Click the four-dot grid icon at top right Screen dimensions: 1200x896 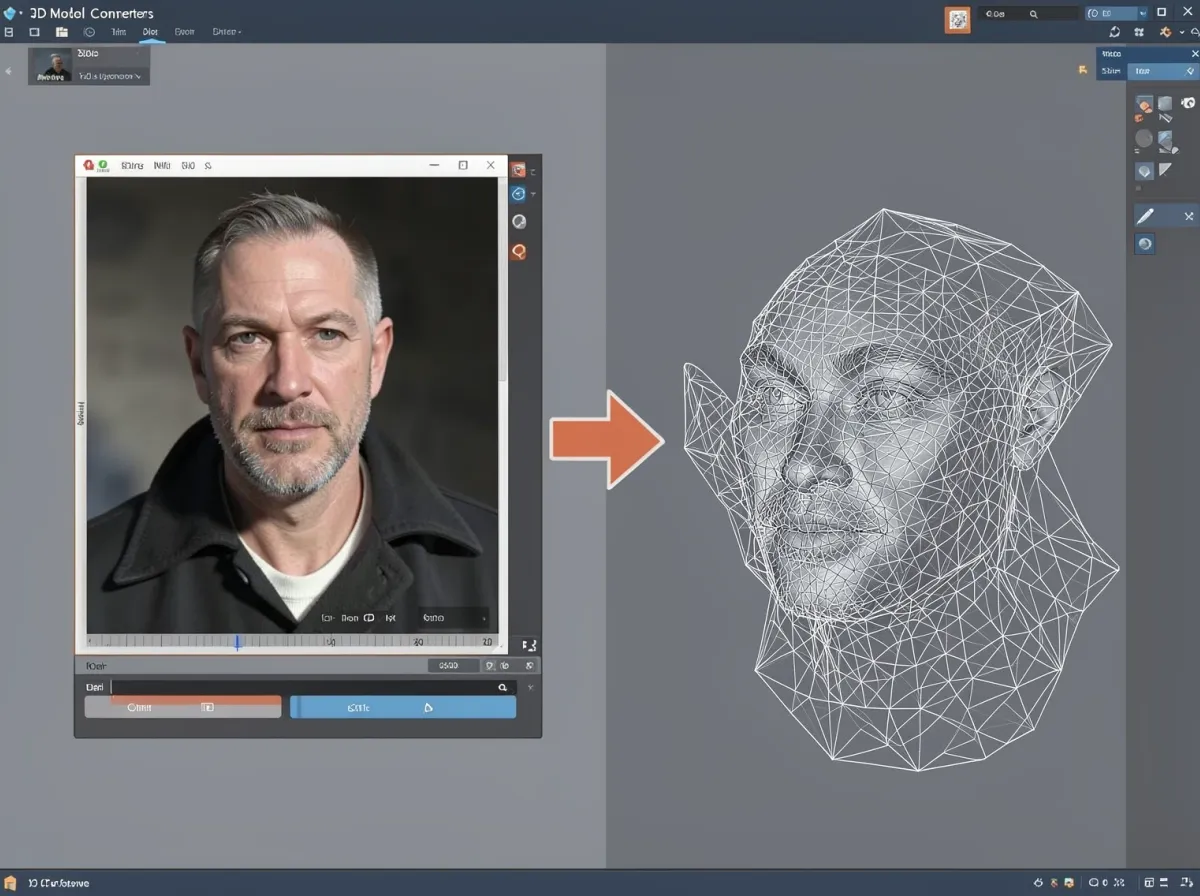coord(1141,33)
